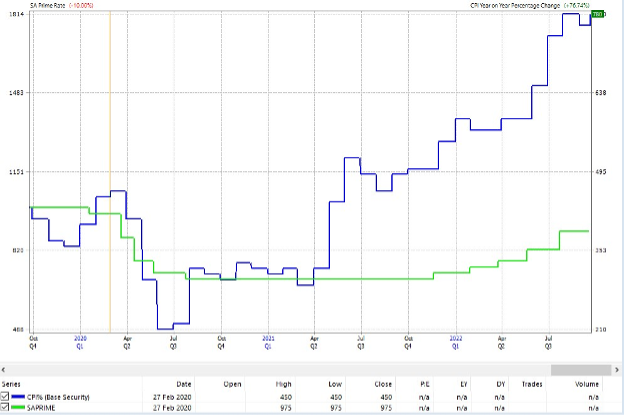Click the Volume column header
This screenshot has height=416, width=624.
pyautogui.click(x=587, y=383)
